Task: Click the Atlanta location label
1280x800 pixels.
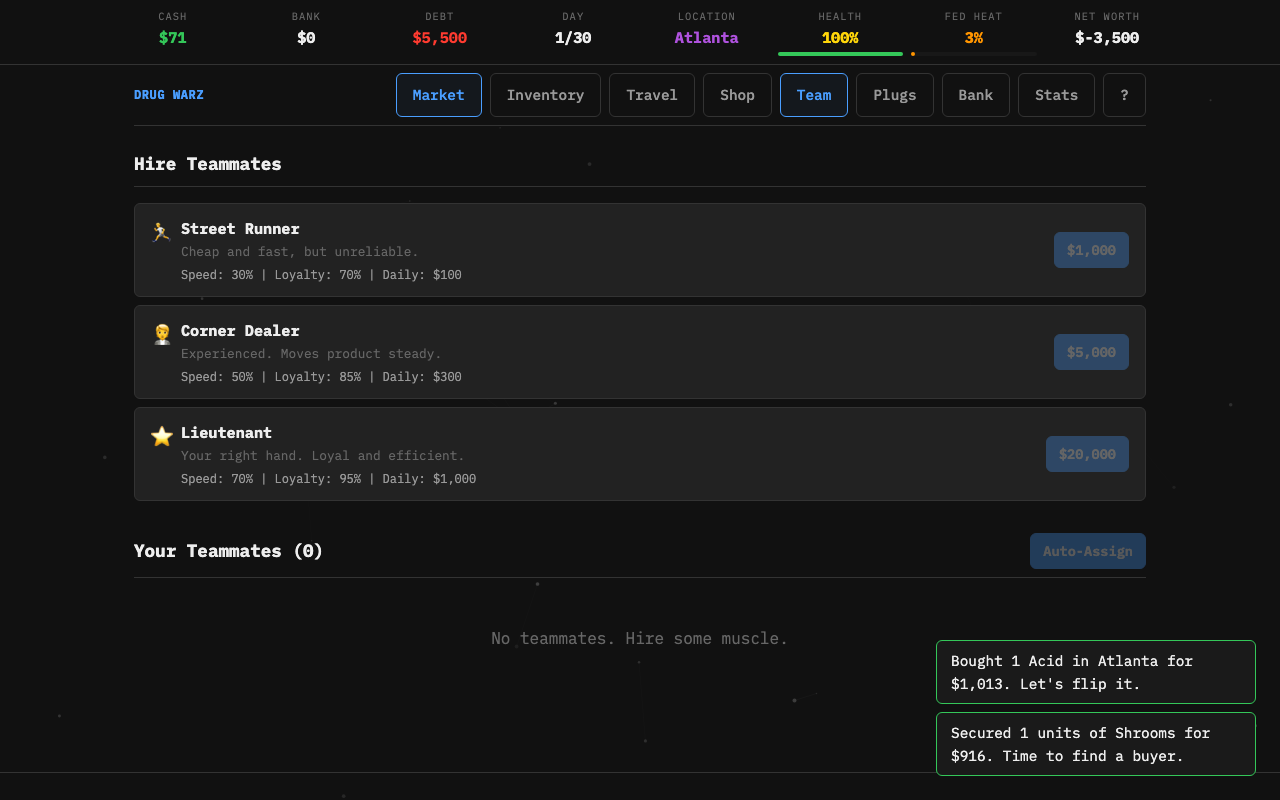Action: 706,37
